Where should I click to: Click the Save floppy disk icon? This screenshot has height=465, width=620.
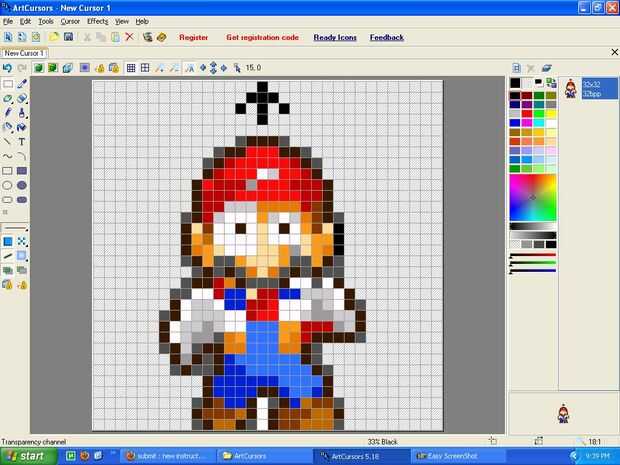(68, 37)
